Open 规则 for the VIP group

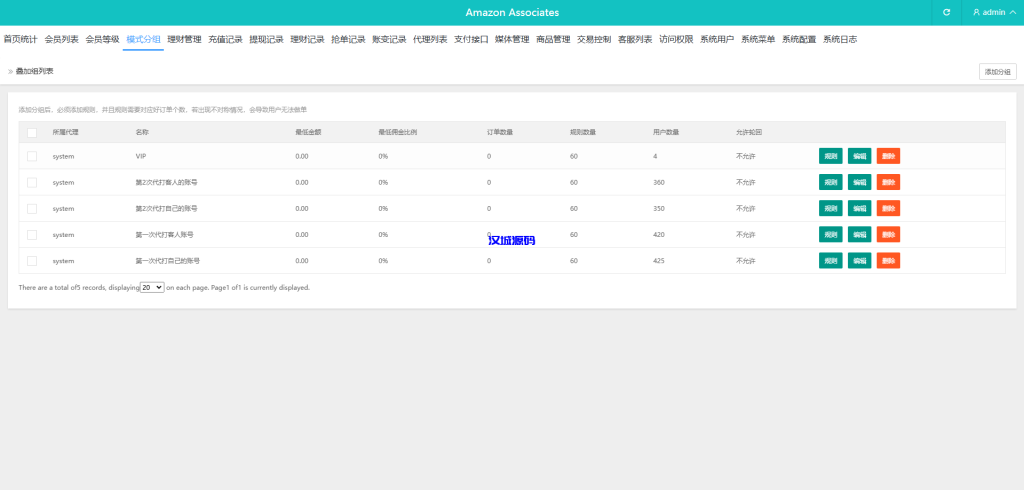pos(830,156)
